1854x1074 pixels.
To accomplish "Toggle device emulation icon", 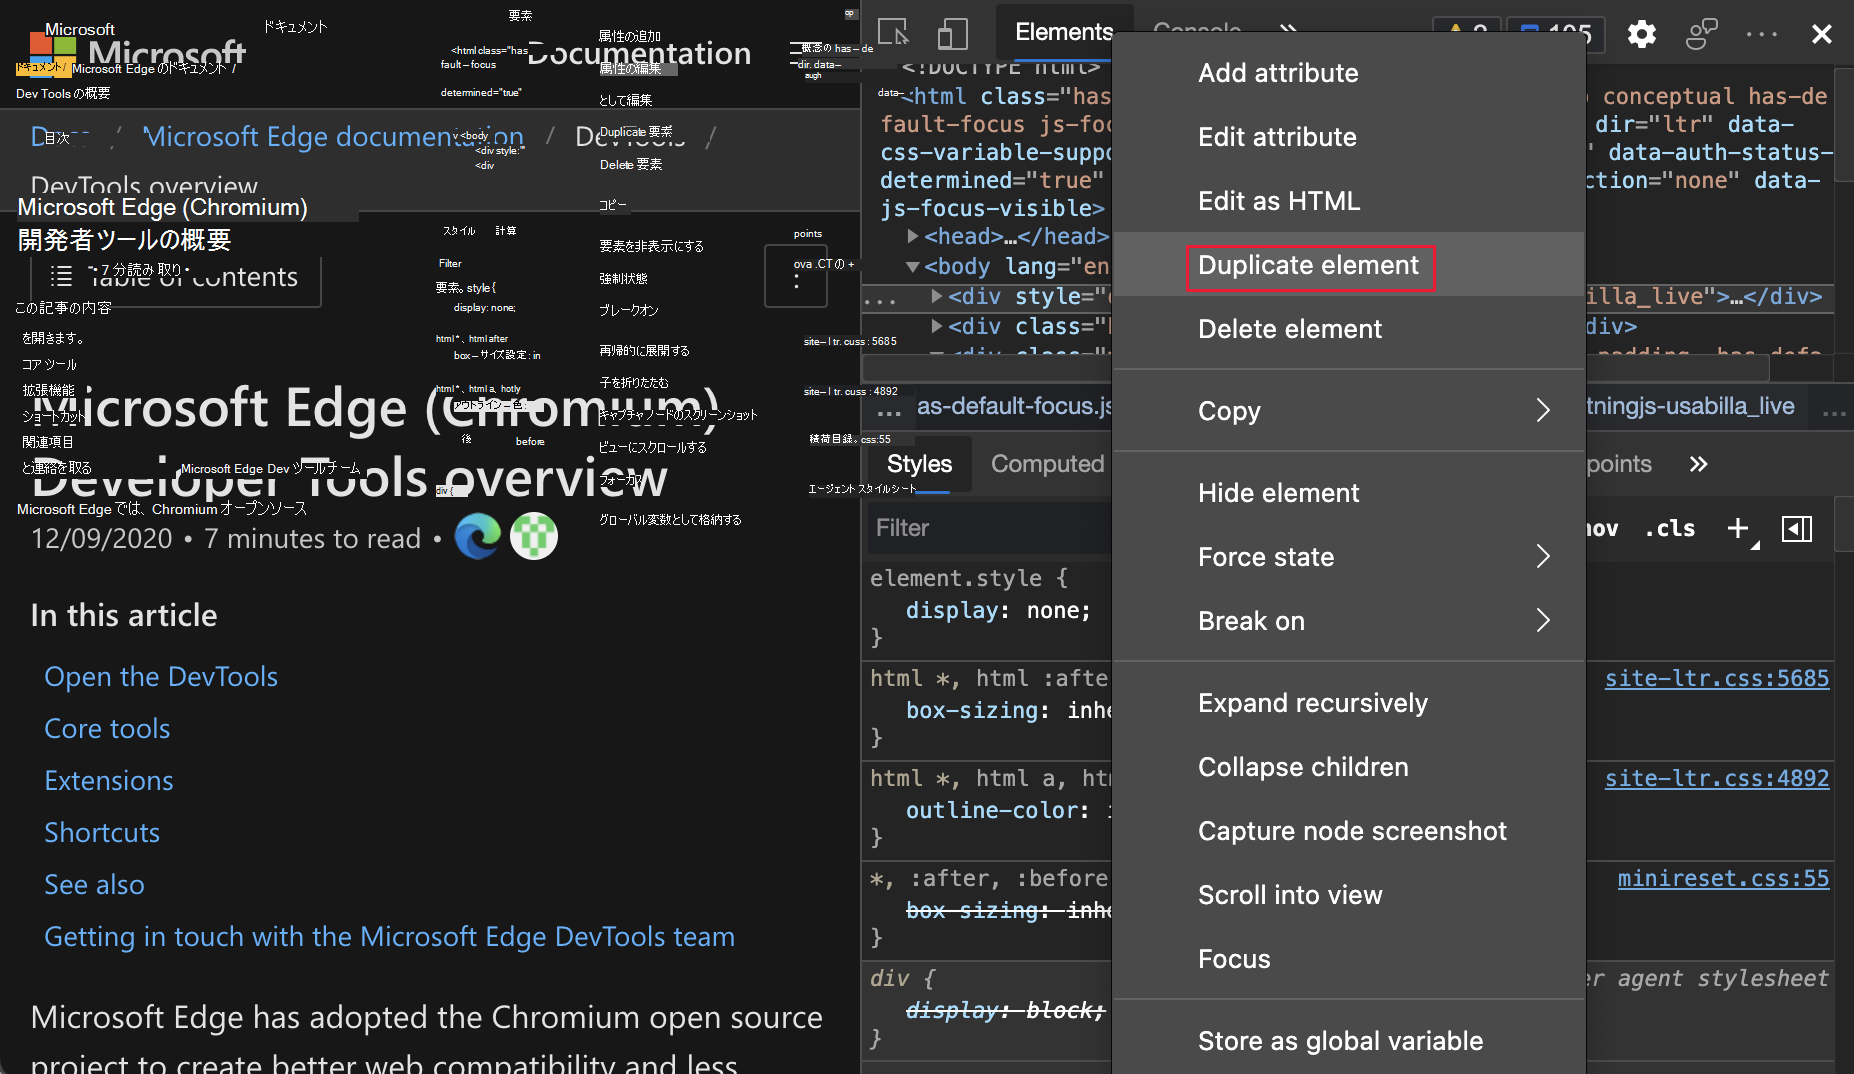I will tap(953, 33).
